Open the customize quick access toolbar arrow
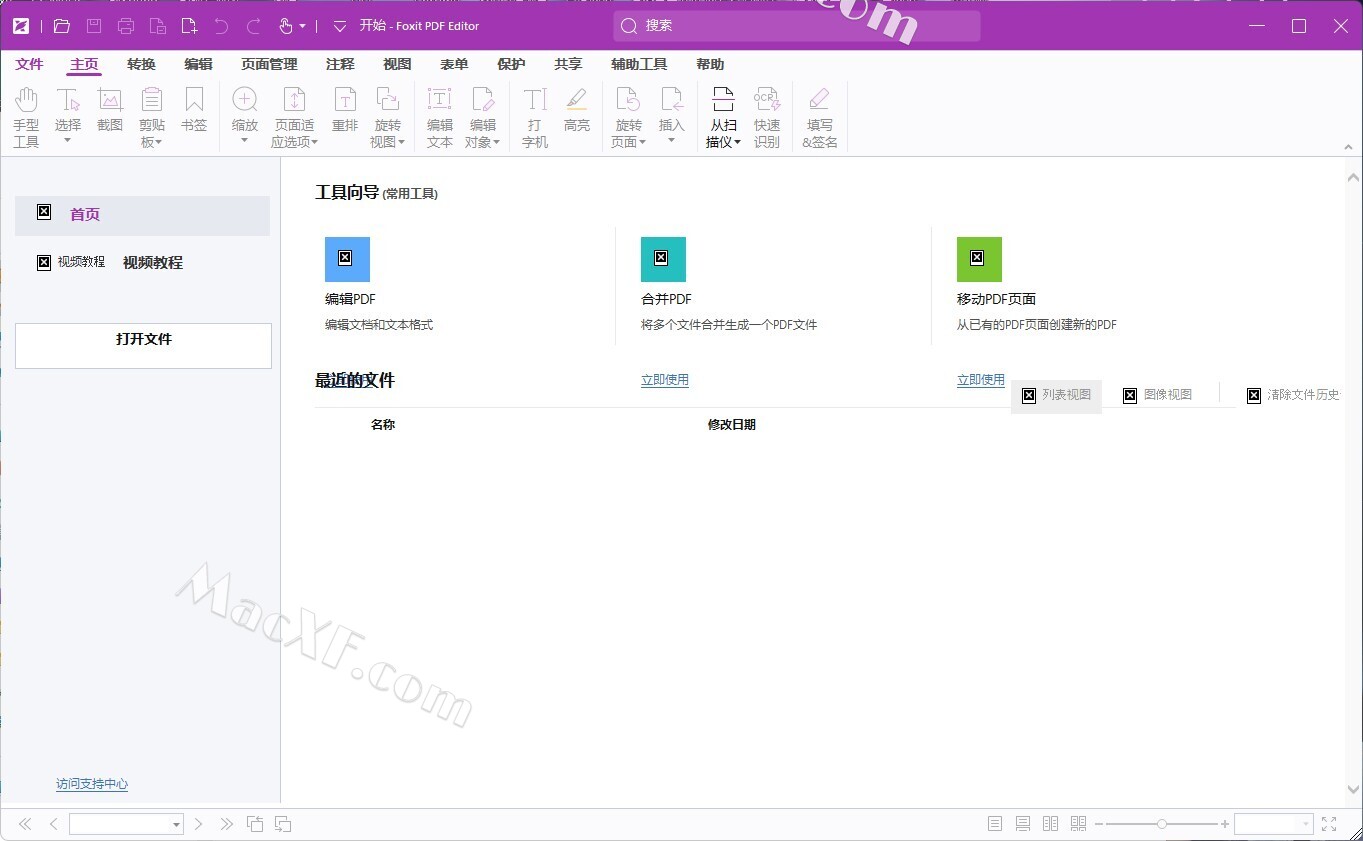Screen dimensions: 1363x841 pos(340,26)
